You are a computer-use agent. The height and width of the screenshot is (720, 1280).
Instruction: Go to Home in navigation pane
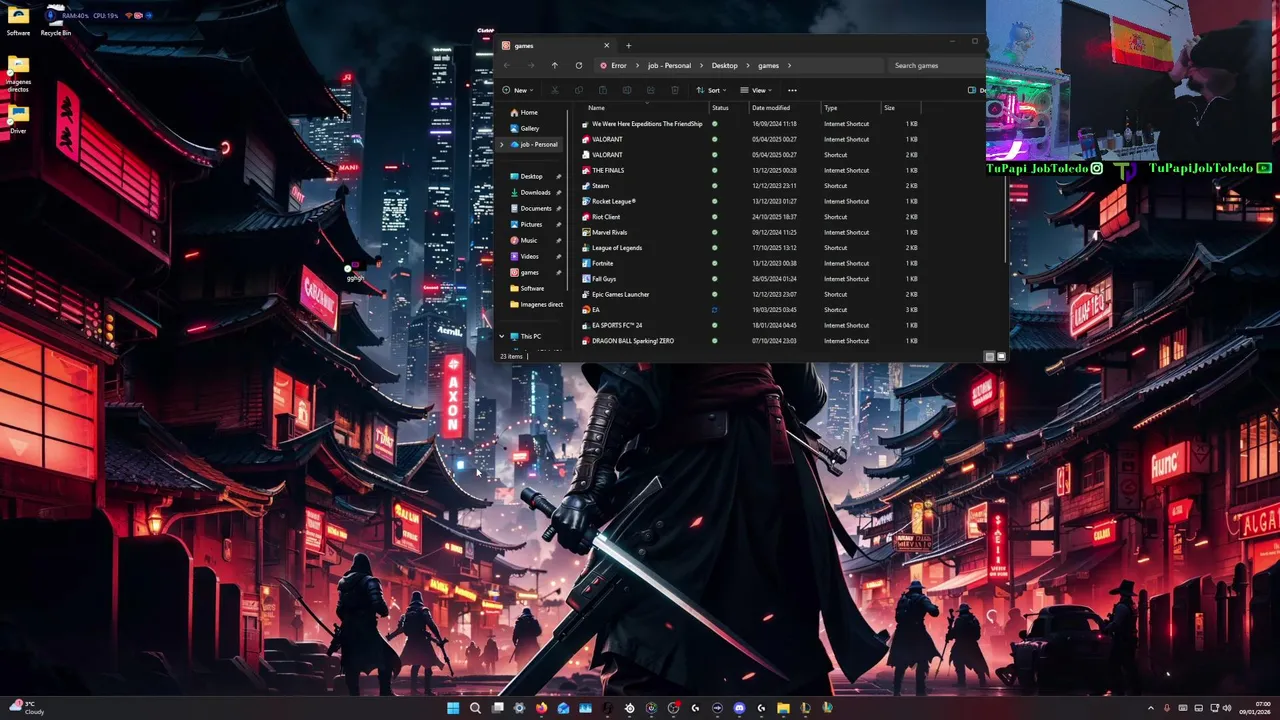click(529, 113)
